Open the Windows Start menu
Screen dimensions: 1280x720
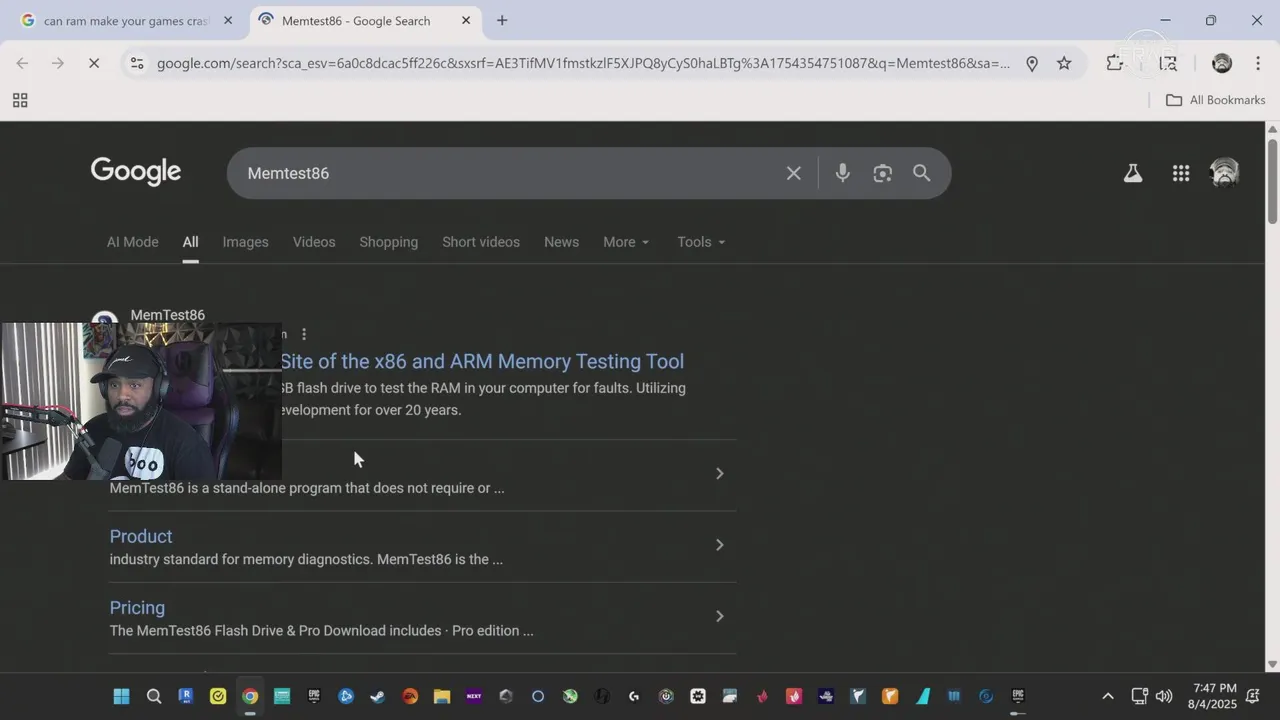click(121, 696)
